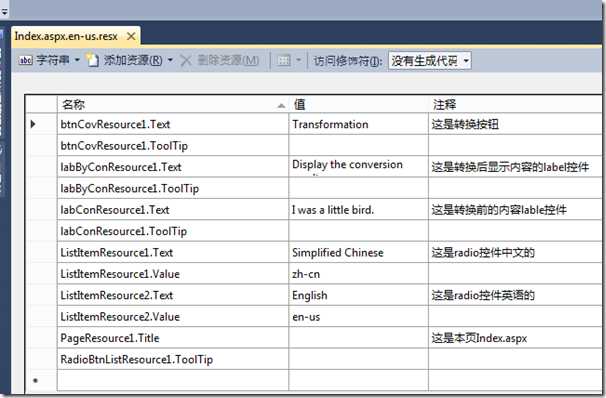Select the labConResource1.Text name cell
Viewport: 606px width, 398px height.
pyautogui.click(x=173, y=210)
